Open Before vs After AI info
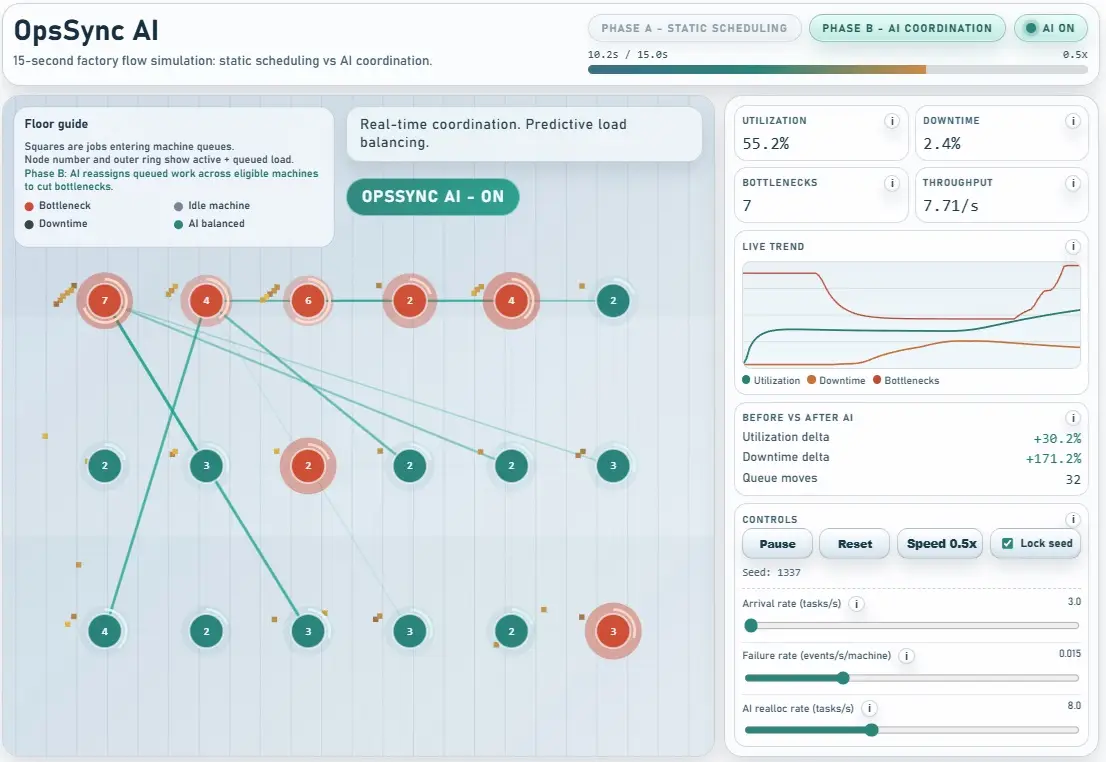Image resolution: width=1106 pixels, height=762 pixels. coord(1072,417)
